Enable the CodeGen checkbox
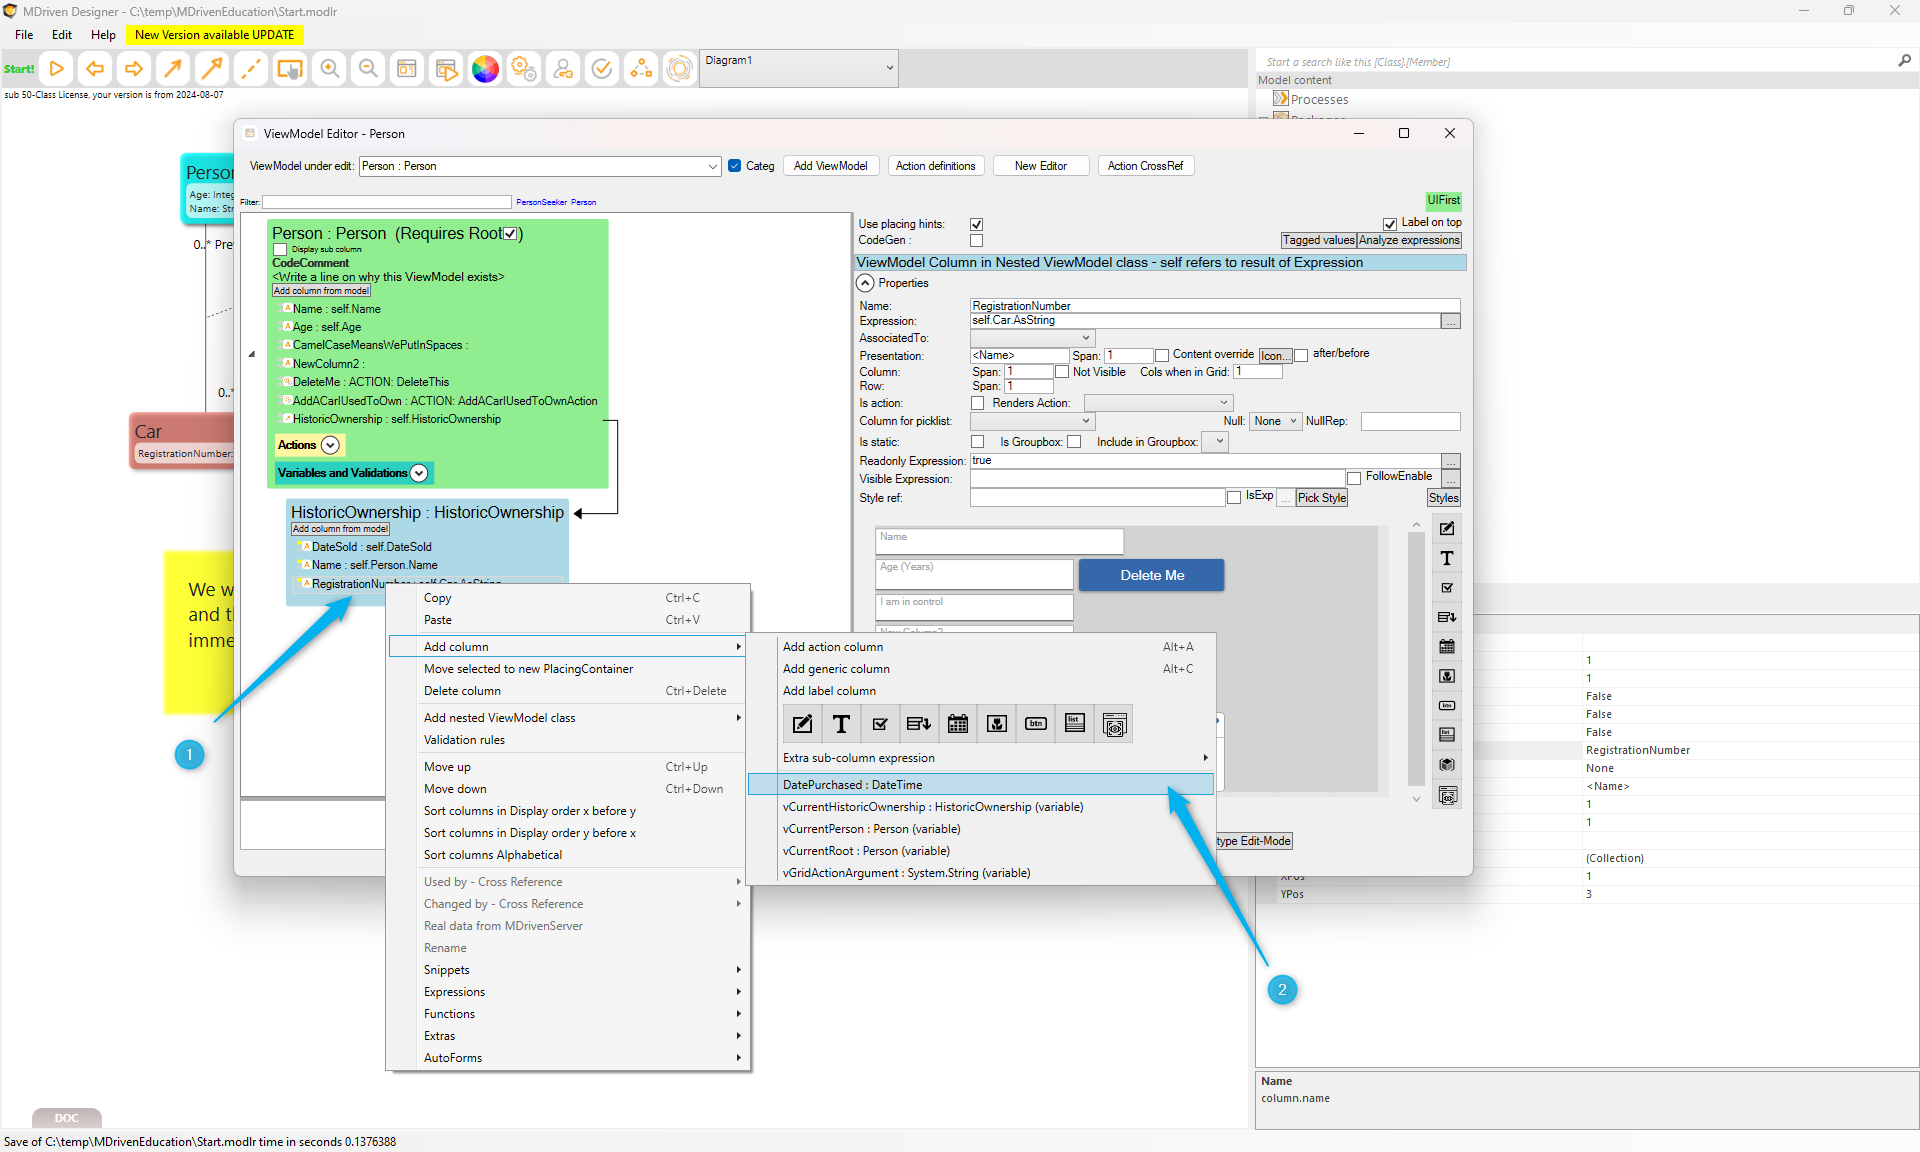The width and height of the screenshot is (1920, 1152). pyautogui.click(x=976, y=241)
